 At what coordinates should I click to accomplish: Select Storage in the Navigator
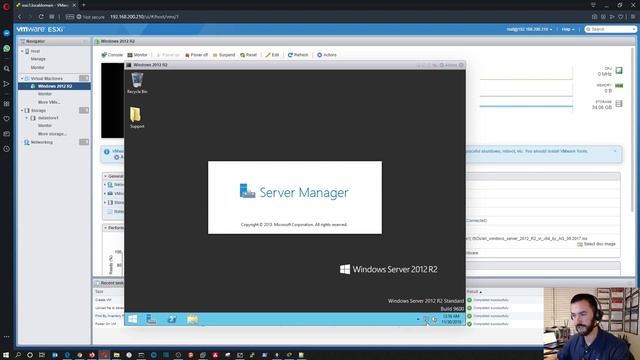coord(38,111)
